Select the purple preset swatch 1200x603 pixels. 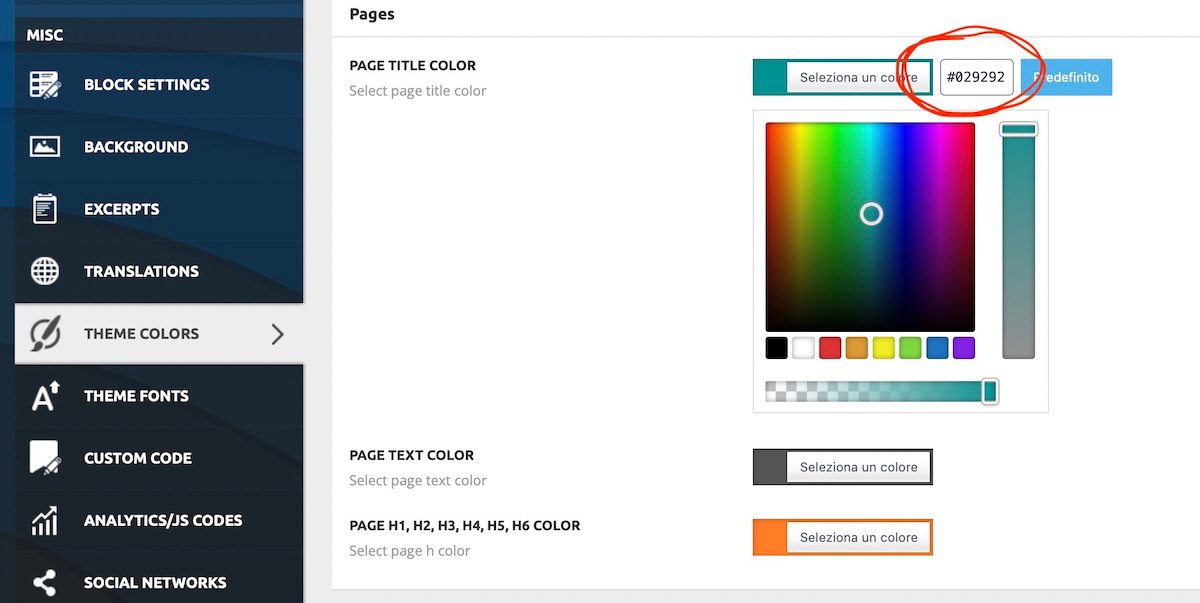pos(963,348)
